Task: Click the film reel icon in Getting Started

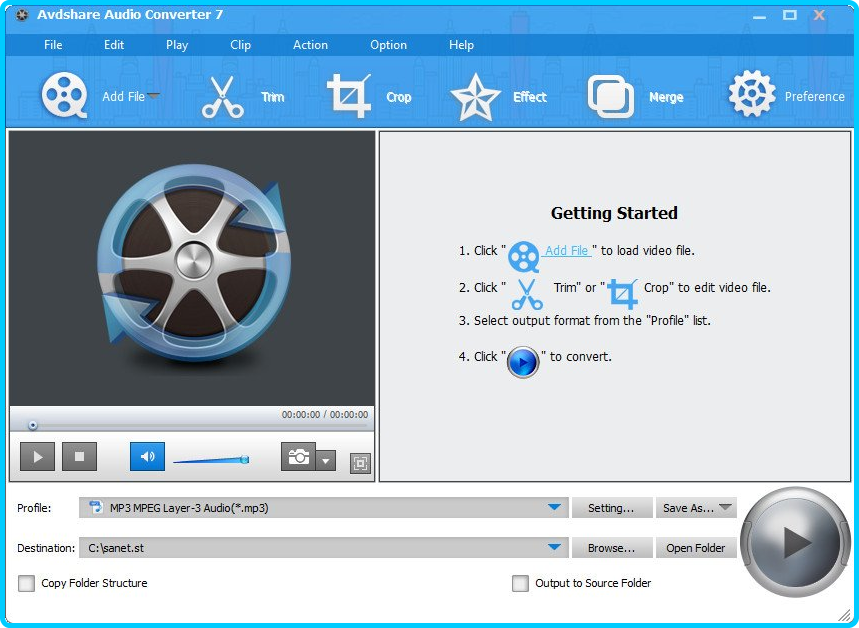Action: coord(524,256)
